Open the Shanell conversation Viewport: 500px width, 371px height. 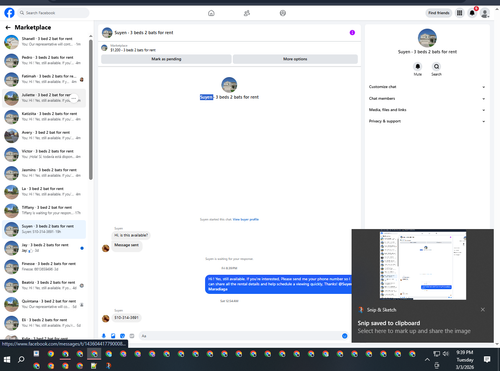pos(44,42)
